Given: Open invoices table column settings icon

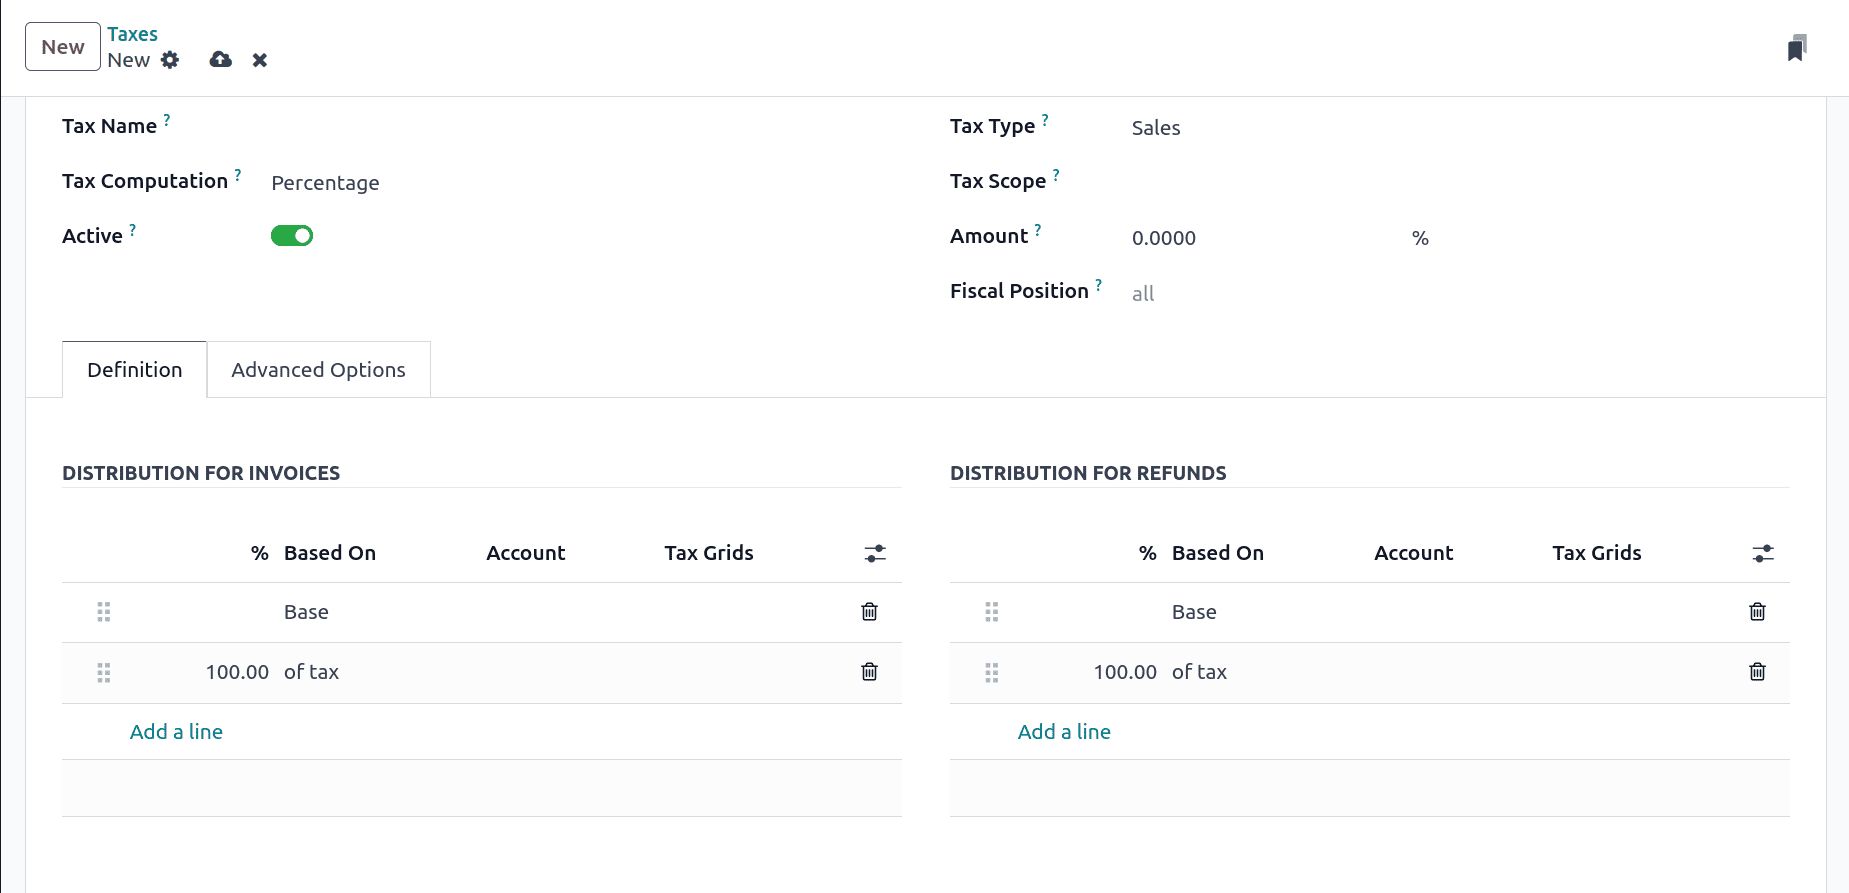Looking at the screenshot, I should [875, 553].
